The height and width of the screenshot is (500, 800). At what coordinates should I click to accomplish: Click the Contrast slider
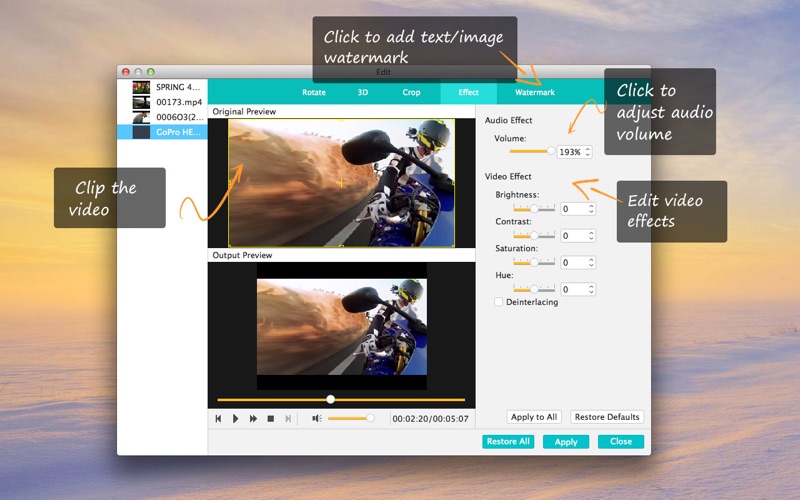534,235
